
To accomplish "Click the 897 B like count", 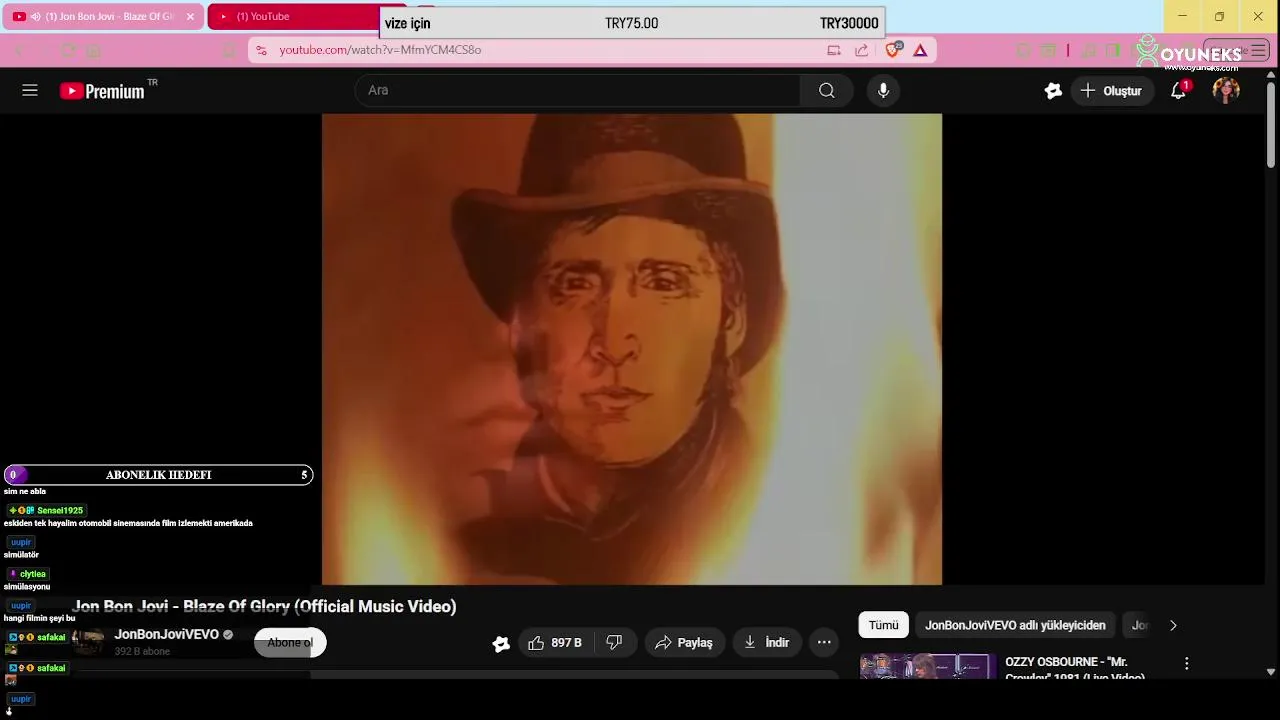I will pyautogui.click(x=566, y=643).
